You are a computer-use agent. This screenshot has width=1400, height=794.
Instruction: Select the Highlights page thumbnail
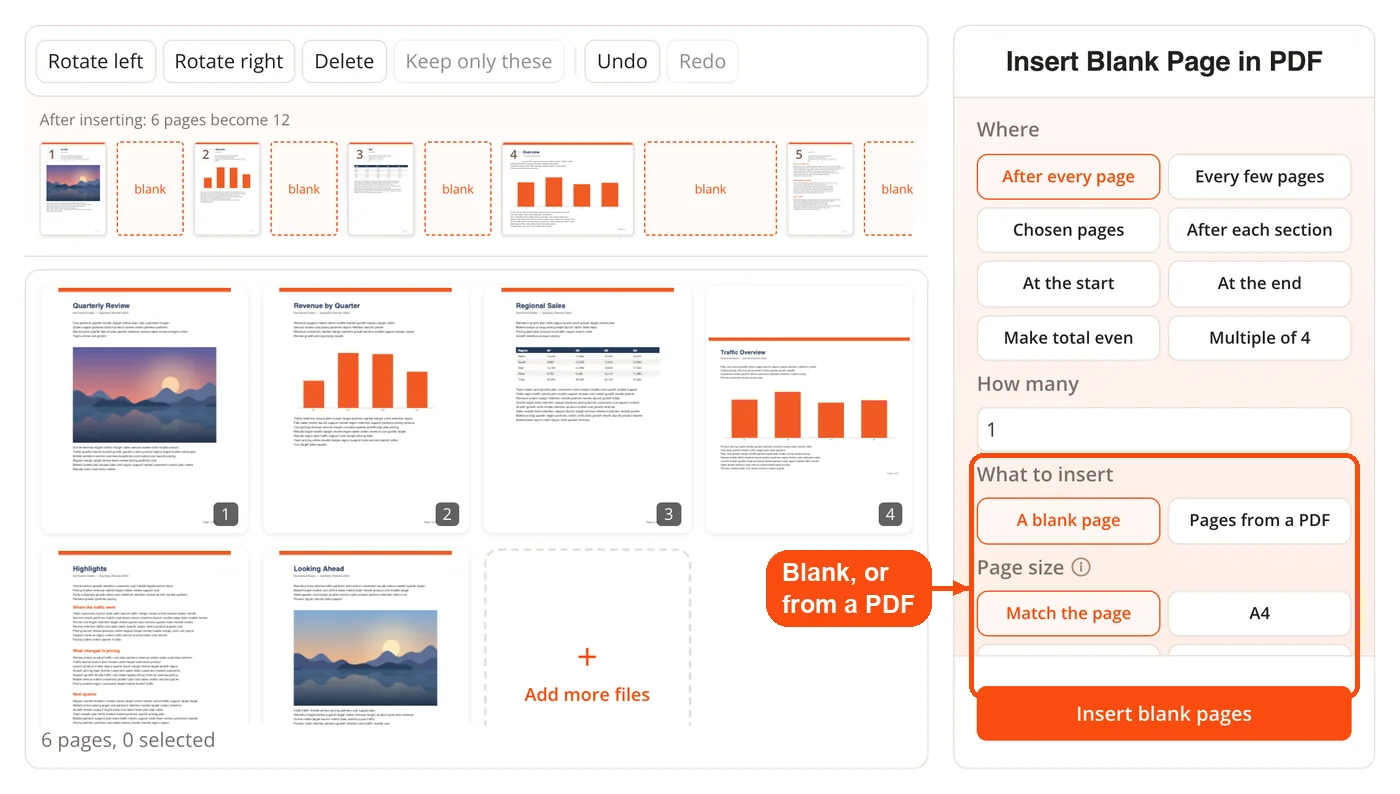click(144, 638)
